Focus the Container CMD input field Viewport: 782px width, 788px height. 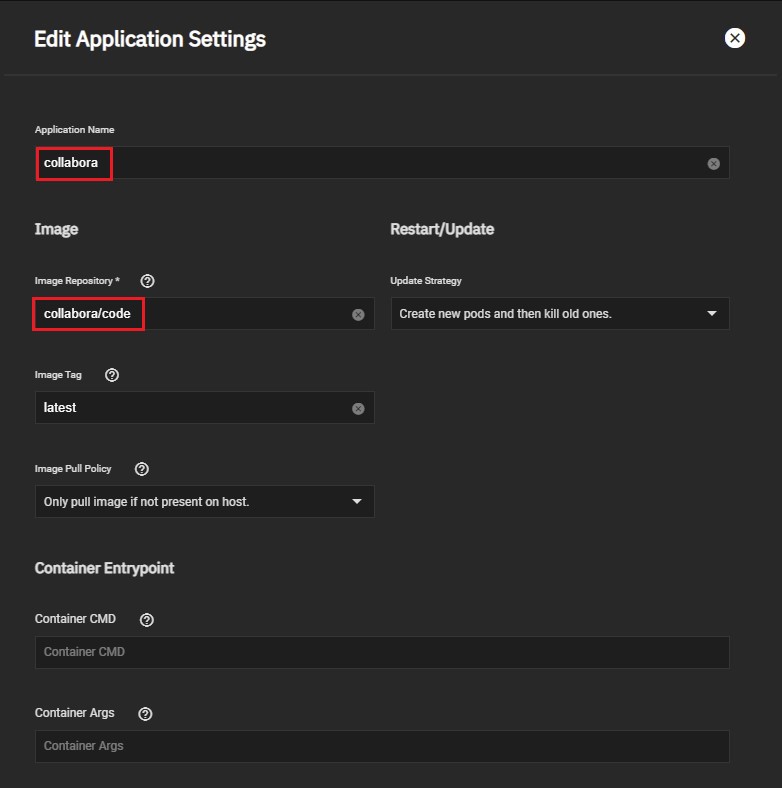[381, 652]
